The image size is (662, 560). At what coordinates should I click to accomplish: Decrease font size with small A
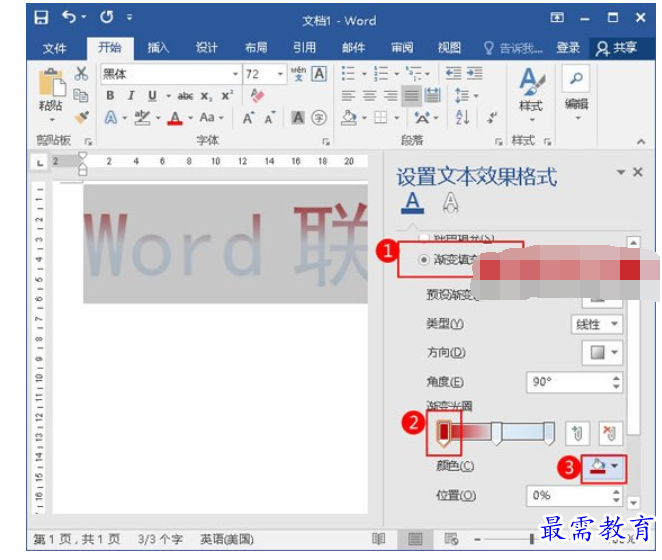point(270,118)
